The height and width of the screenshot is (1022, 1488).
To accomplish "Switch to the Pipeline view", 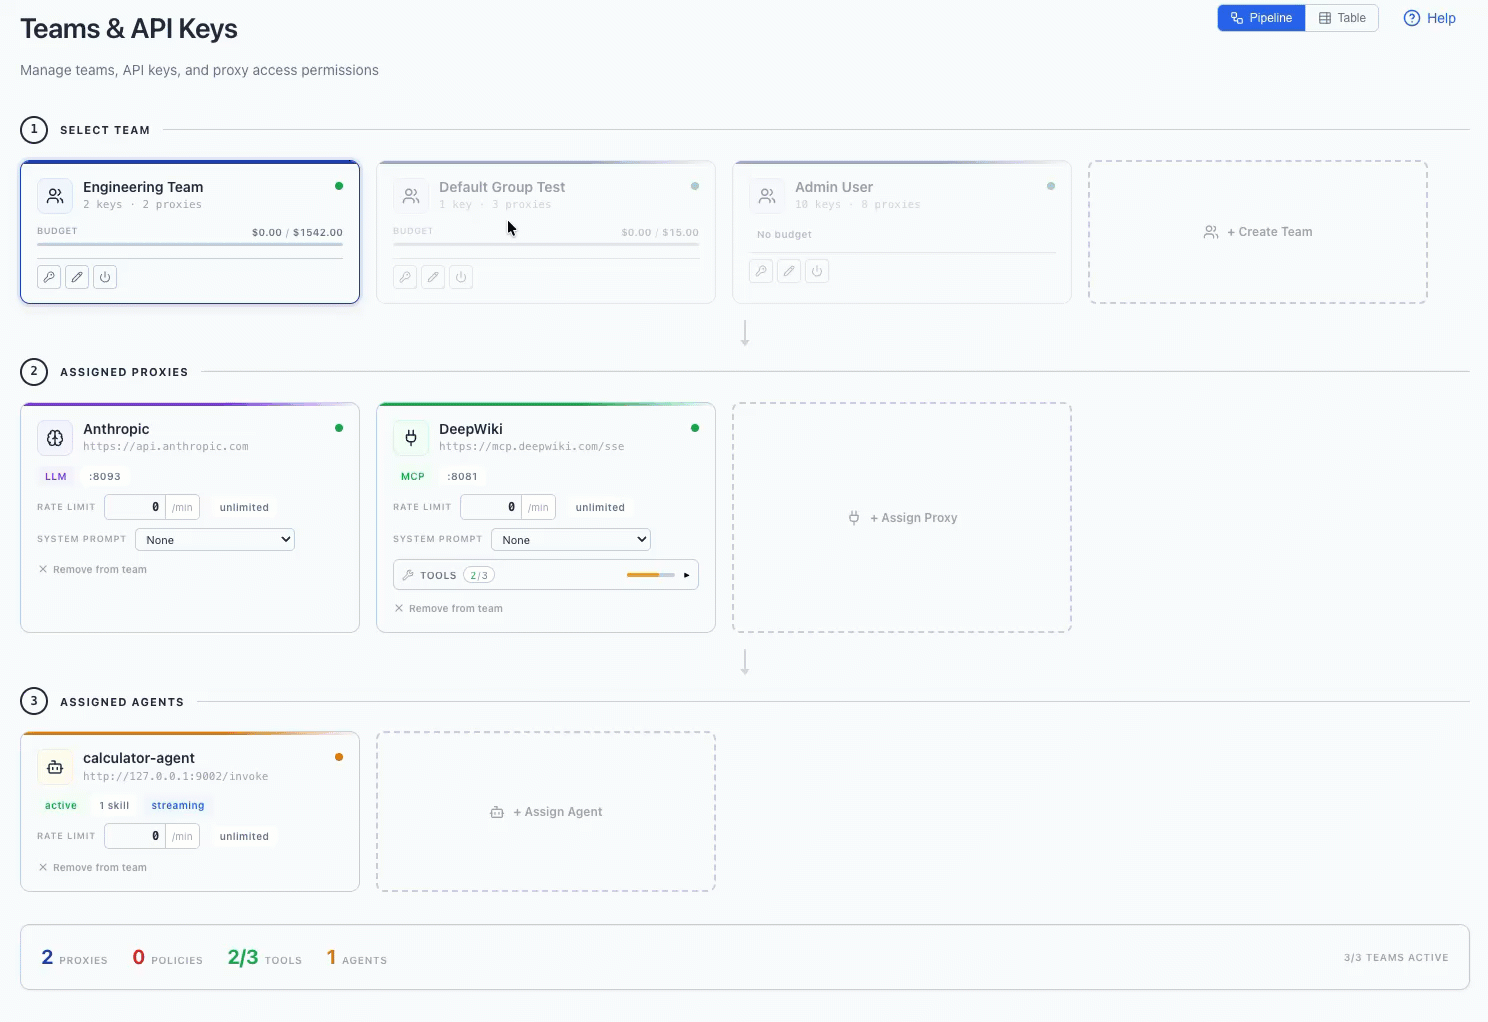I will pyautogui.click(x=1261, y=17).
